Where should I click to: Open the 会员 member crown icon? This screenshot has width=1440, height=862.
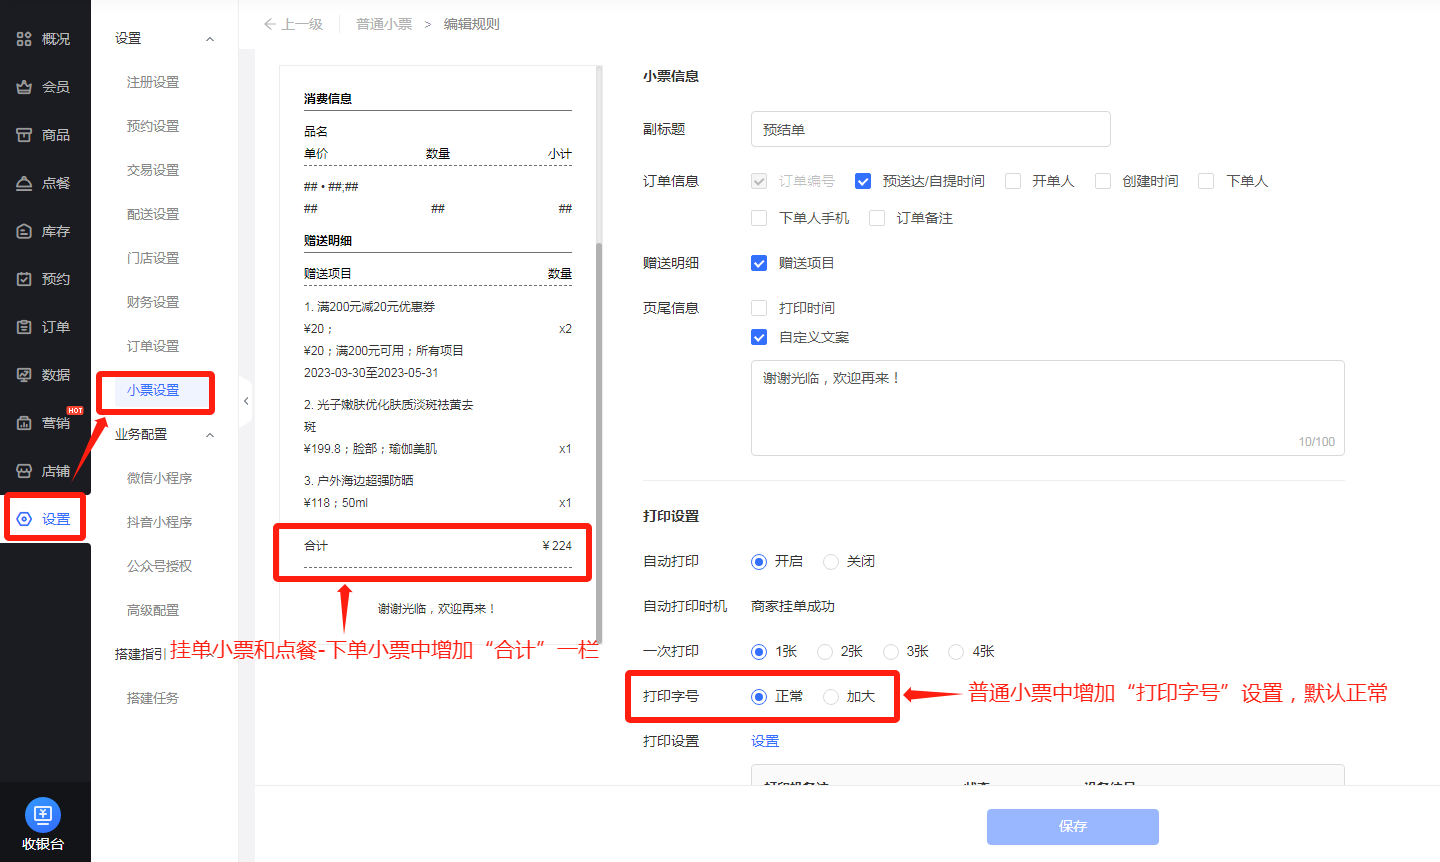click(24, 87)
